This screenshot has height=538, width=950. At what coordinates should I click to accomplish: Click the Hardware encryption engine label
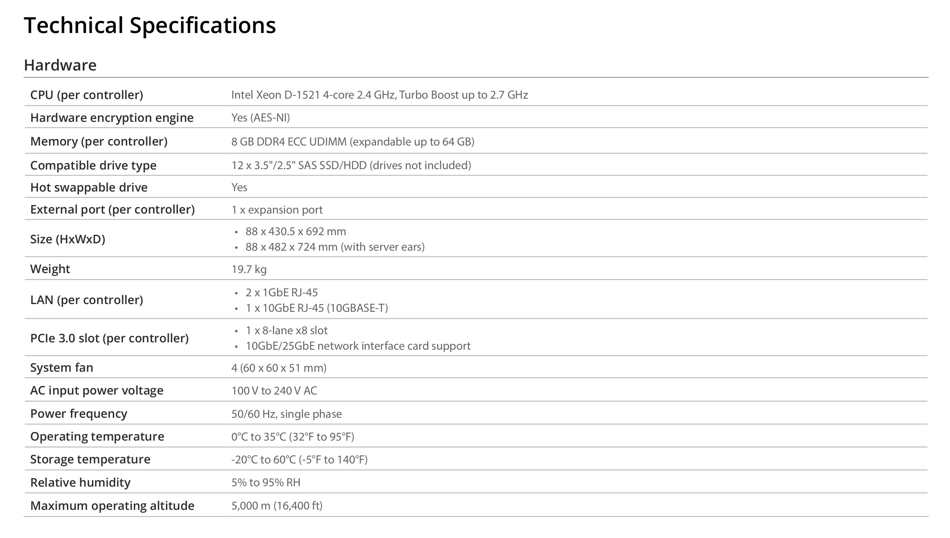coord(110,118)
